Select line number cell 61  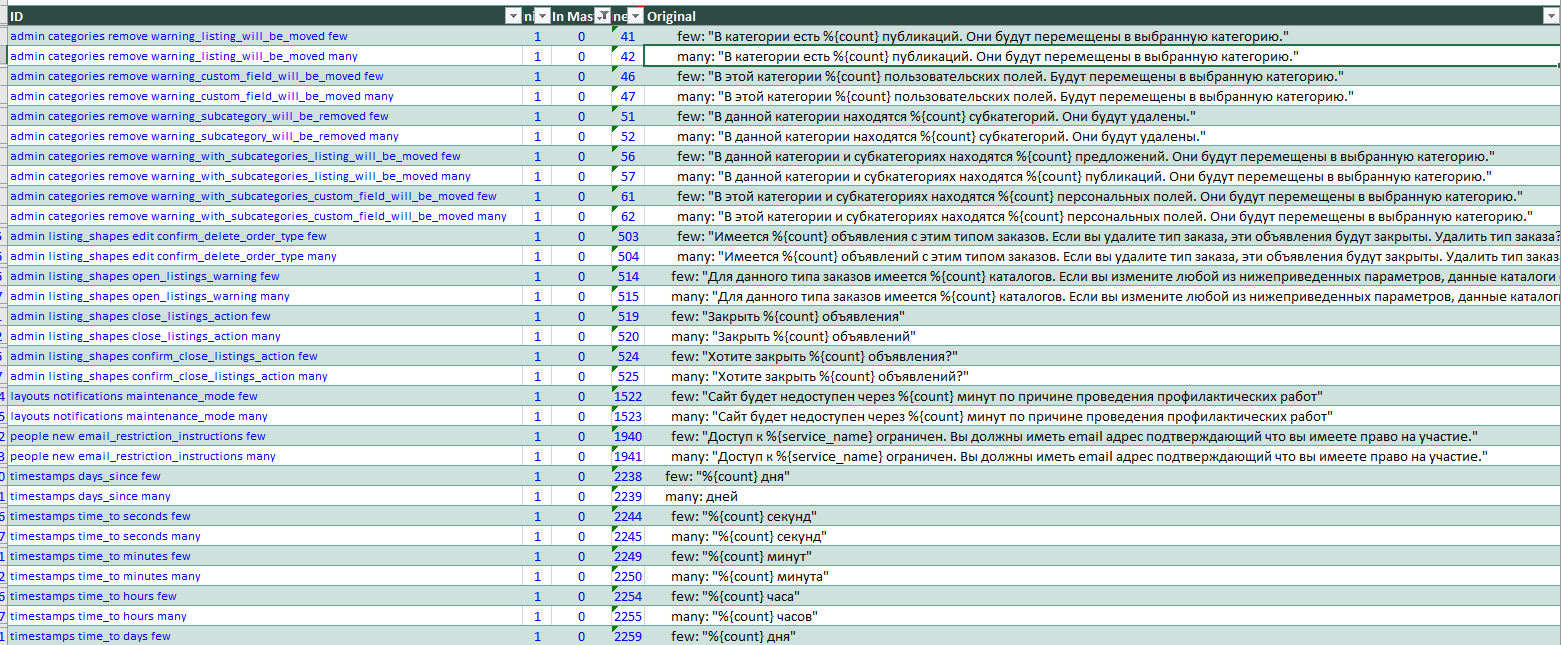tap(628, 196)
